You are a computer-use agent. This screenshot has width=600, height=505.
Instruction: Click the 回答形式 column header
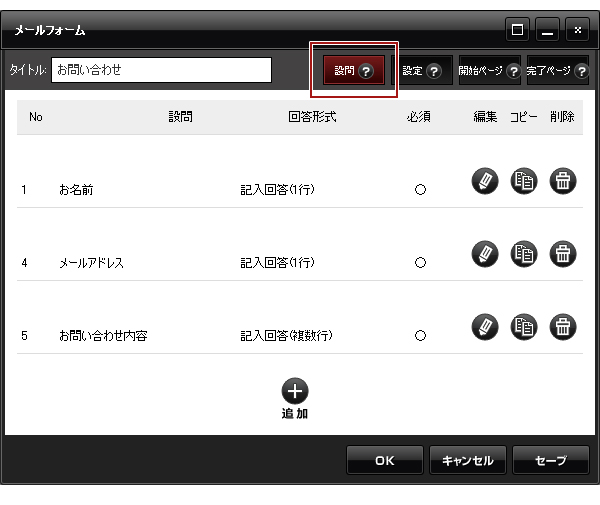(312, 117)
